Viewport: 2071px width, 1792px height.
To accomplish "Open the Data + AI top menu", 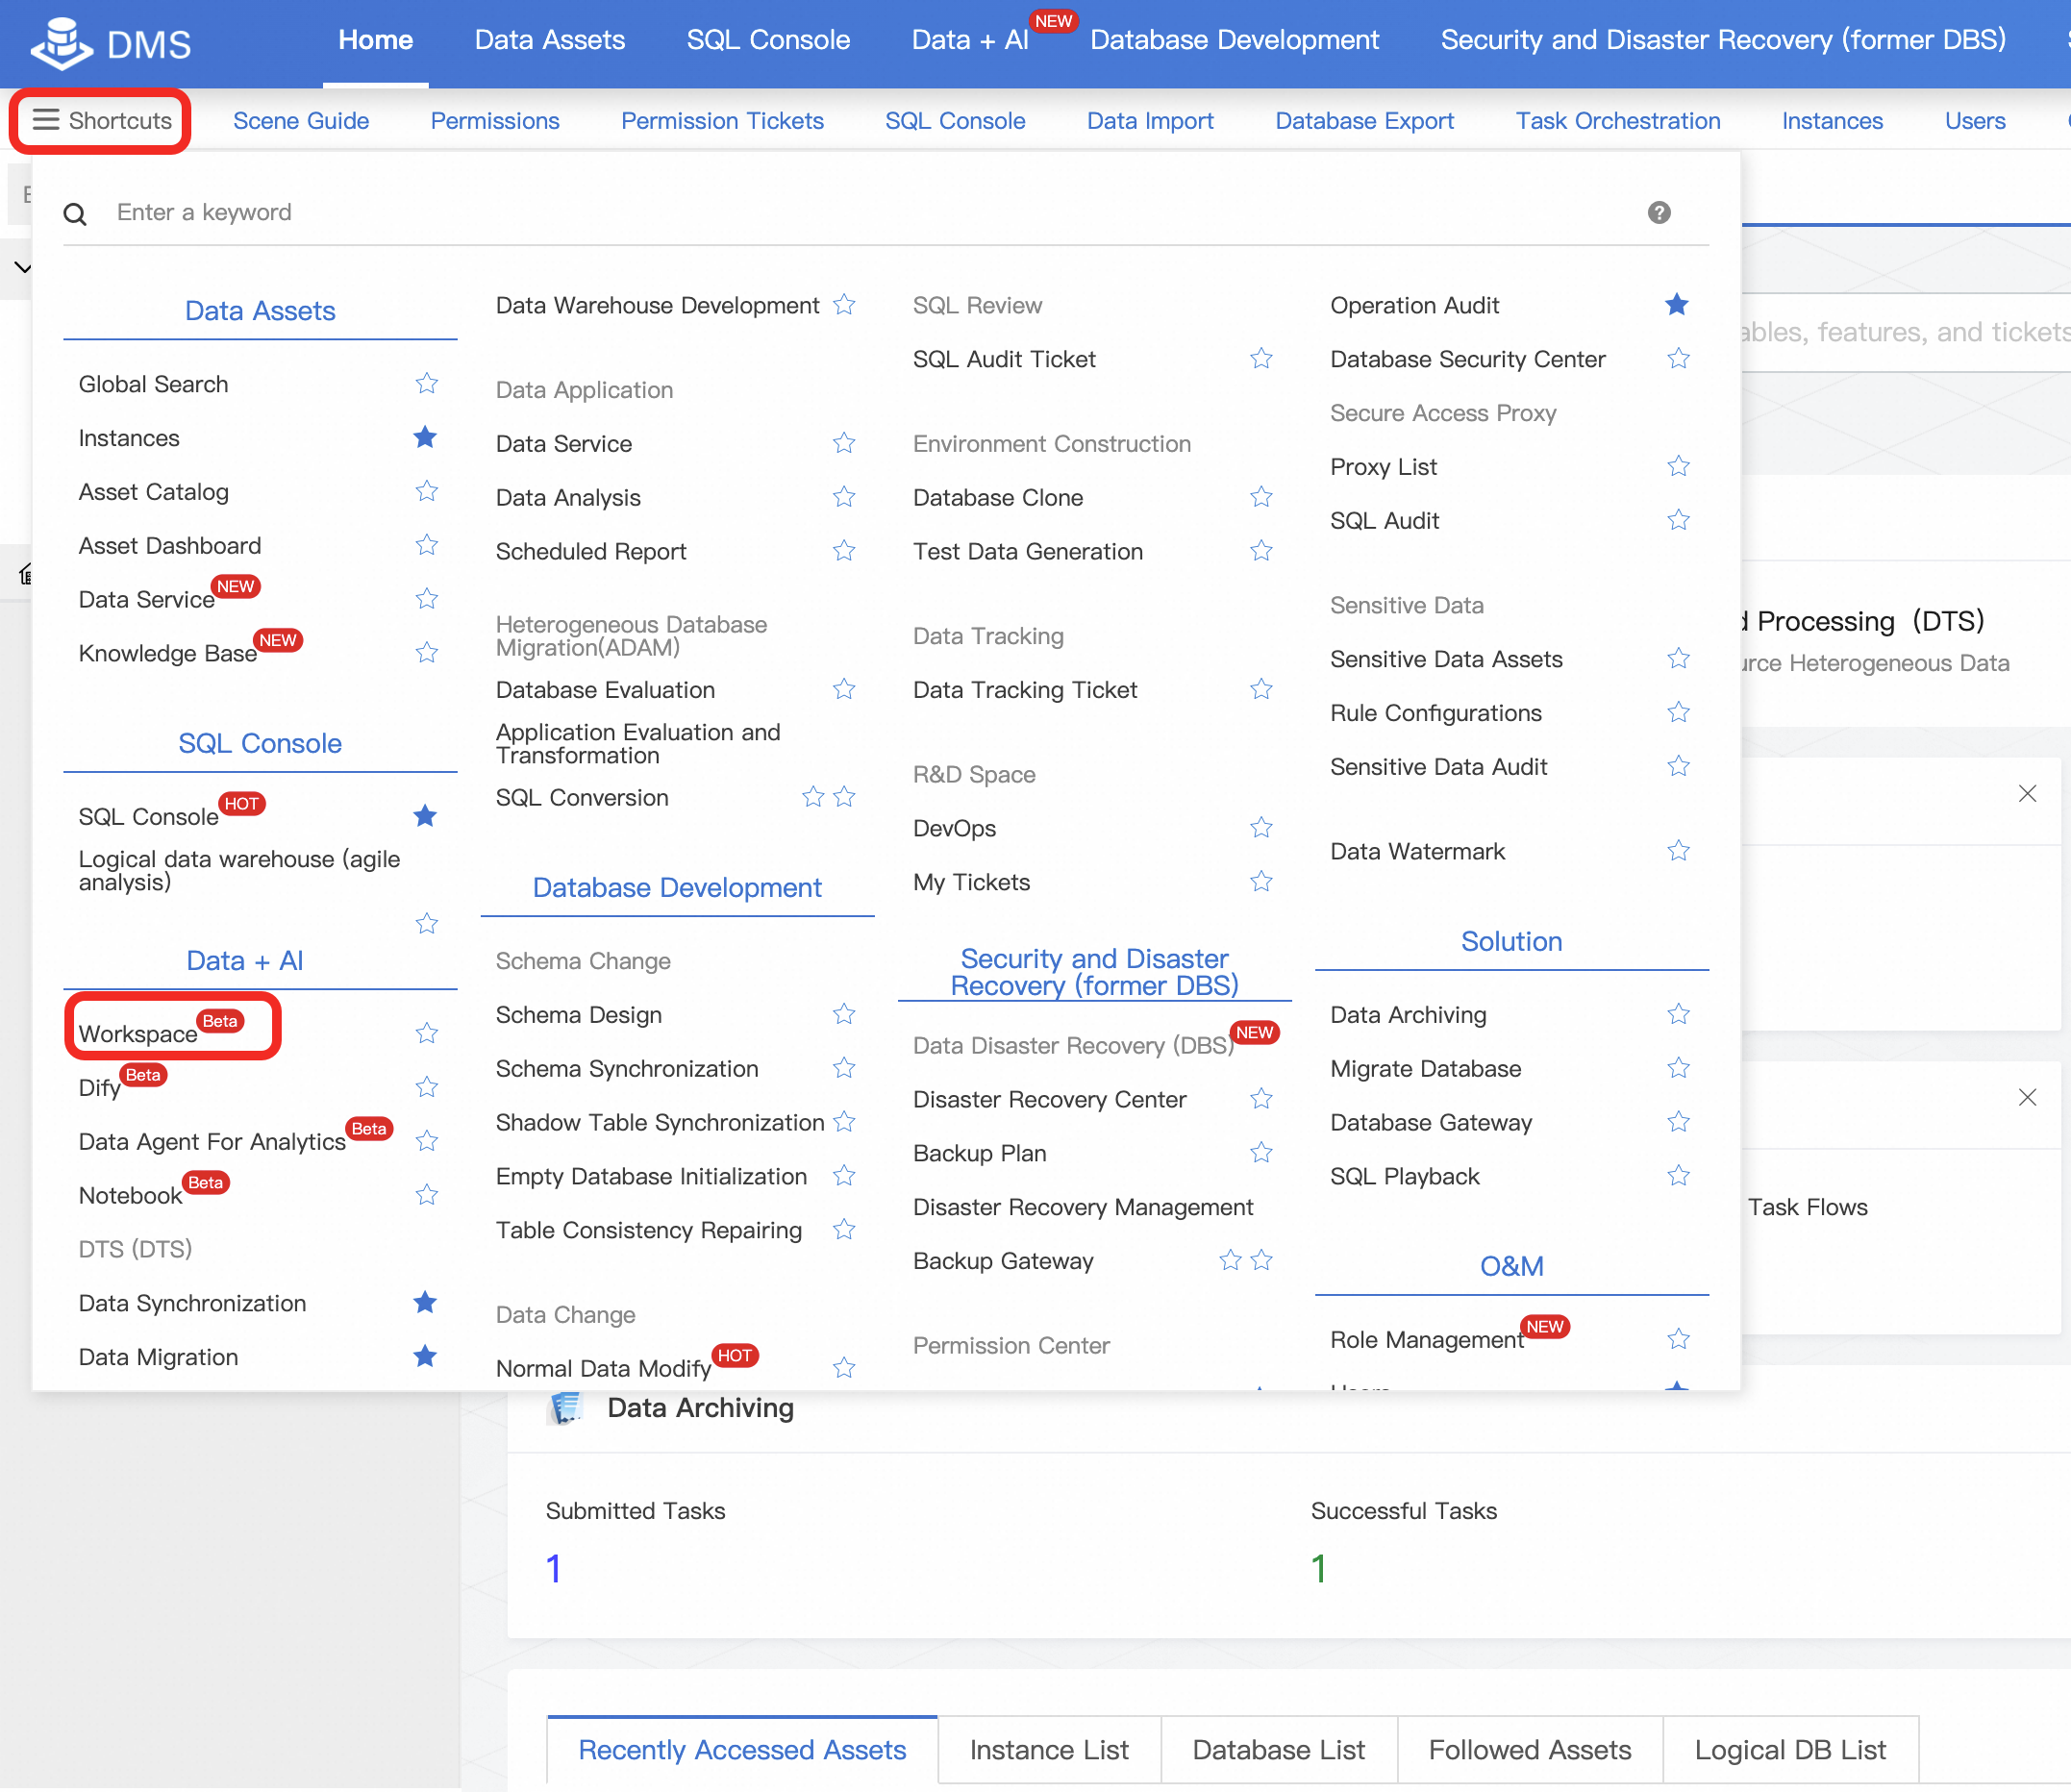I will click(x=969, y=40).
